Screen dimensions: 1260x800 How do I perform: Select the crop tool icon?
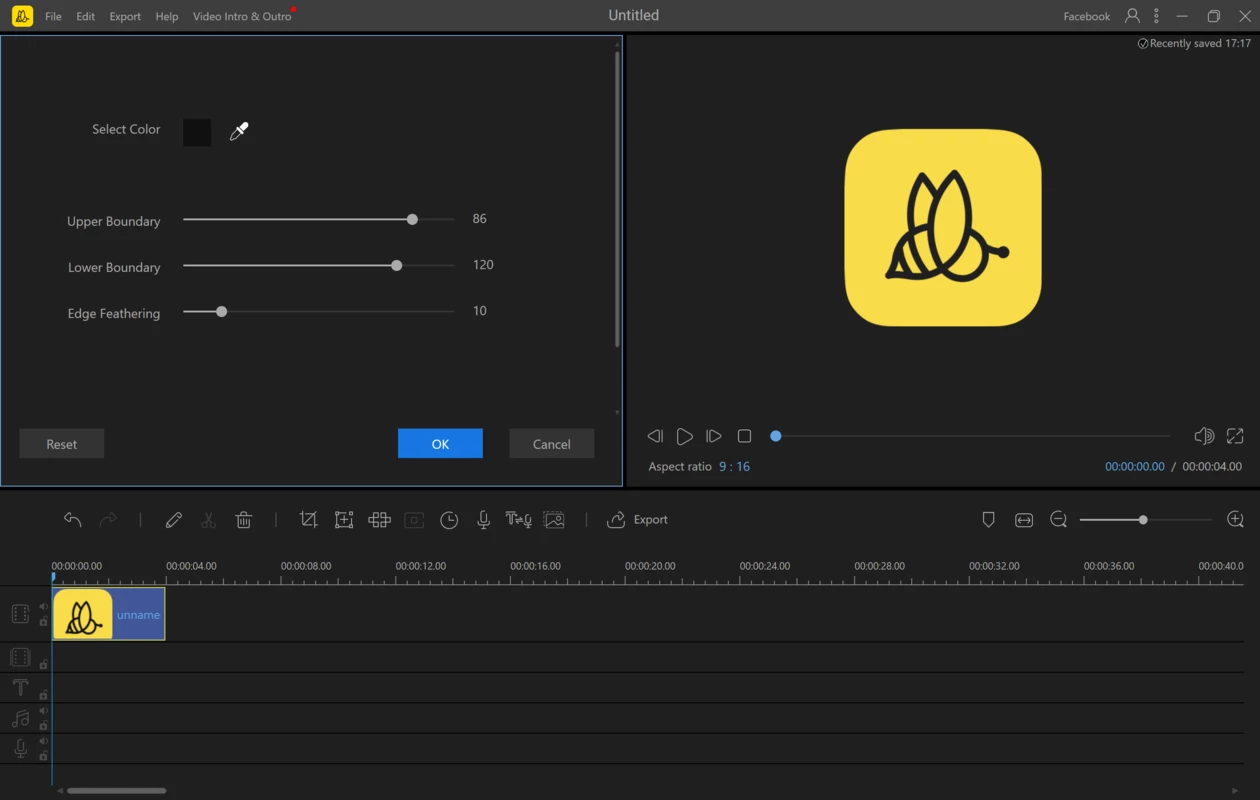pyautogui.click(x=308, y=520)
